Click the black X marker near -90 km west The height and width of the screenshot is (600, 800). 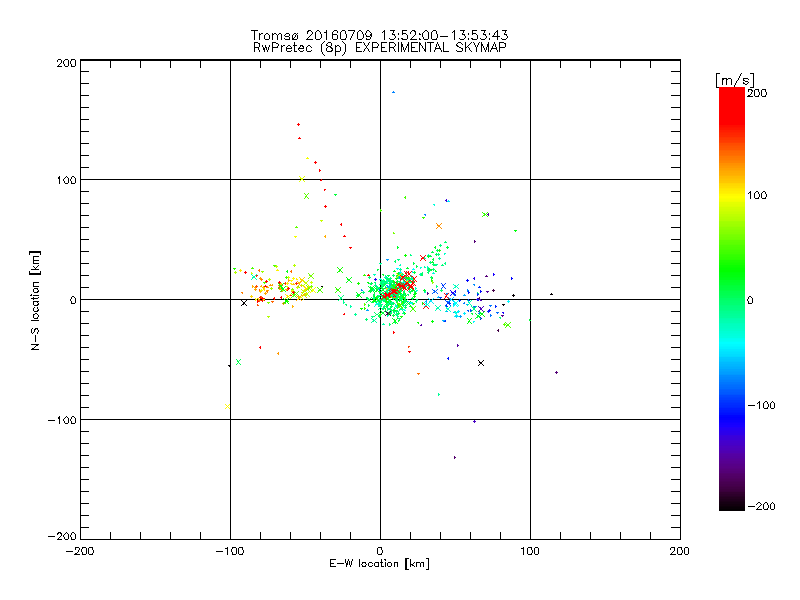tap(244, 303)
